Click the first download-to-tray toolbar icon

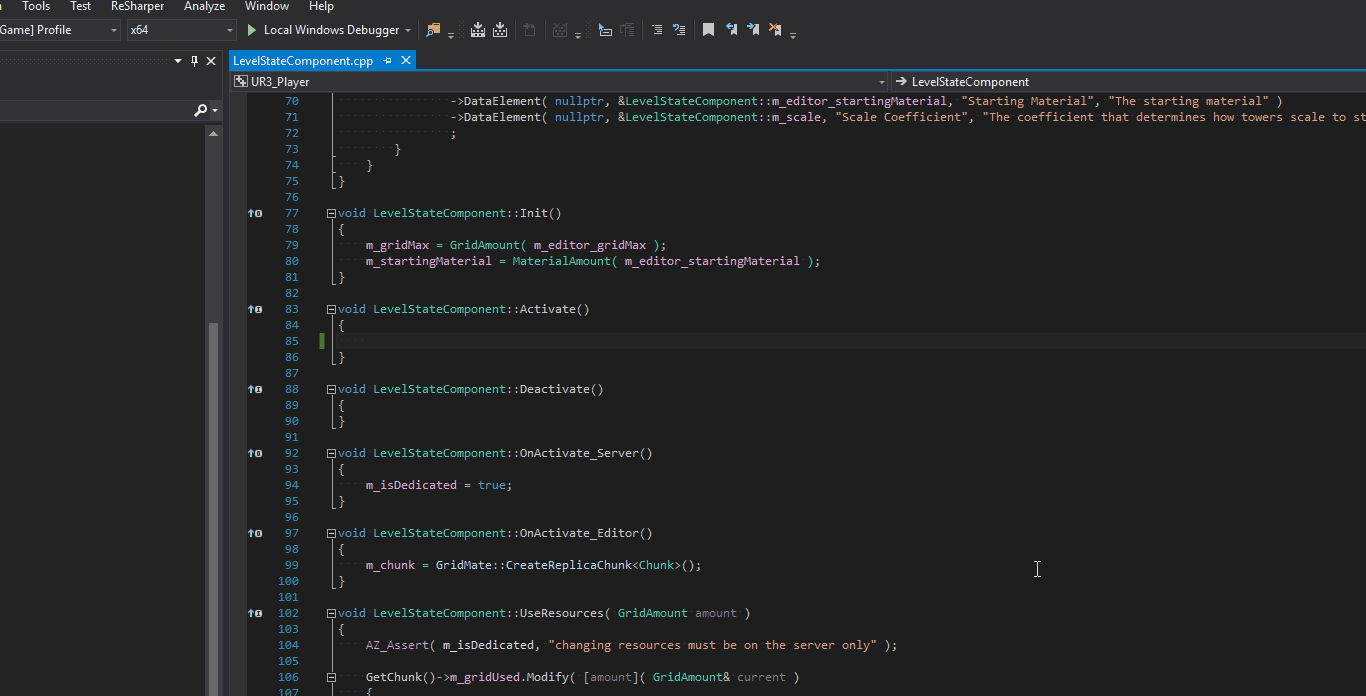click(x=478, y=30)
